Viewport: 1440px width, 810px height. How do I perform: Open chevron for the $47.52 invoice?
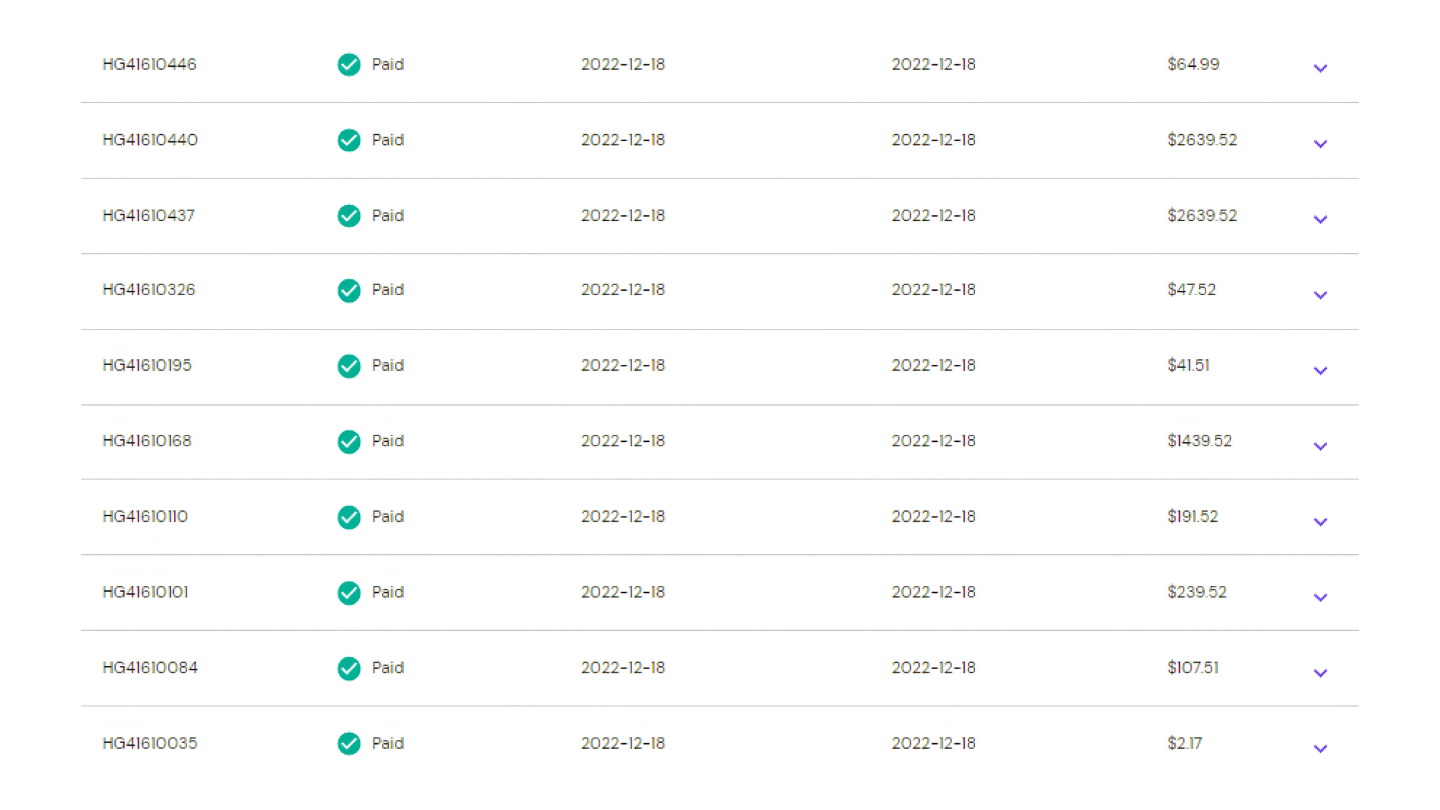pyautogui.click(x=1320, y=295)
